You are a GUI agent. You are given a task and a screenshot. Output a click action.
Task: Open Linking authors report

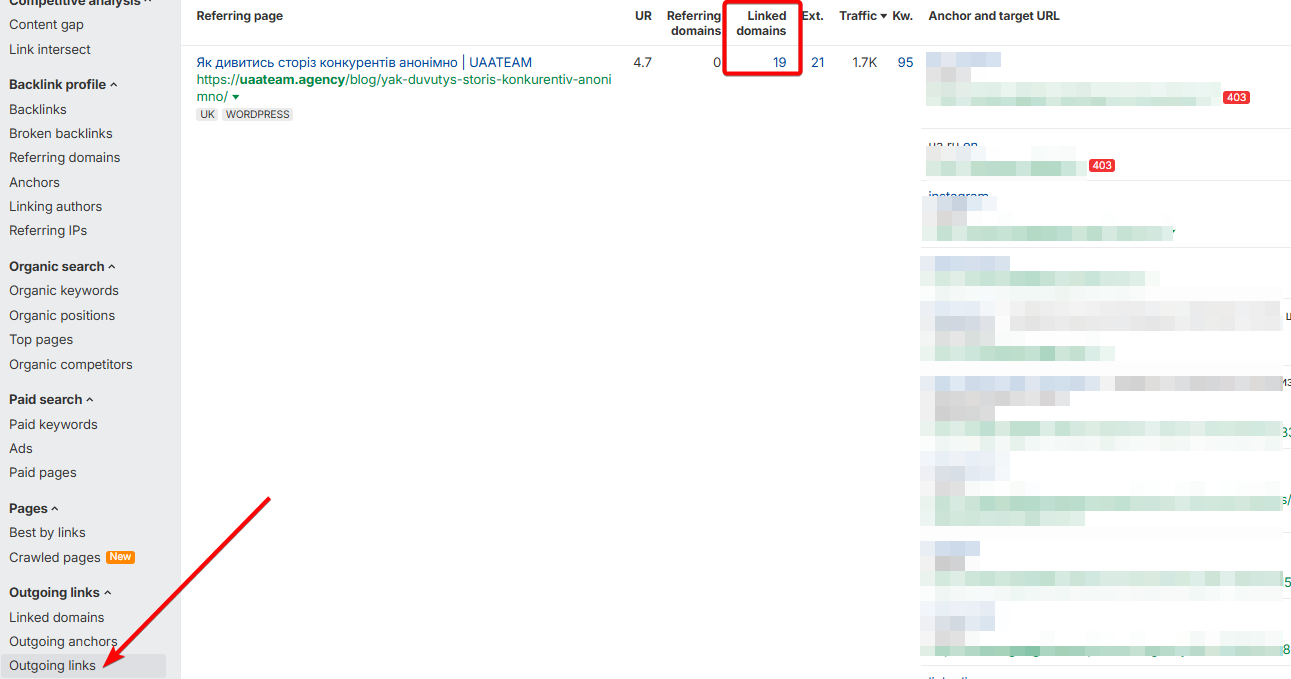pyautogui.click(x=56, y=207)
